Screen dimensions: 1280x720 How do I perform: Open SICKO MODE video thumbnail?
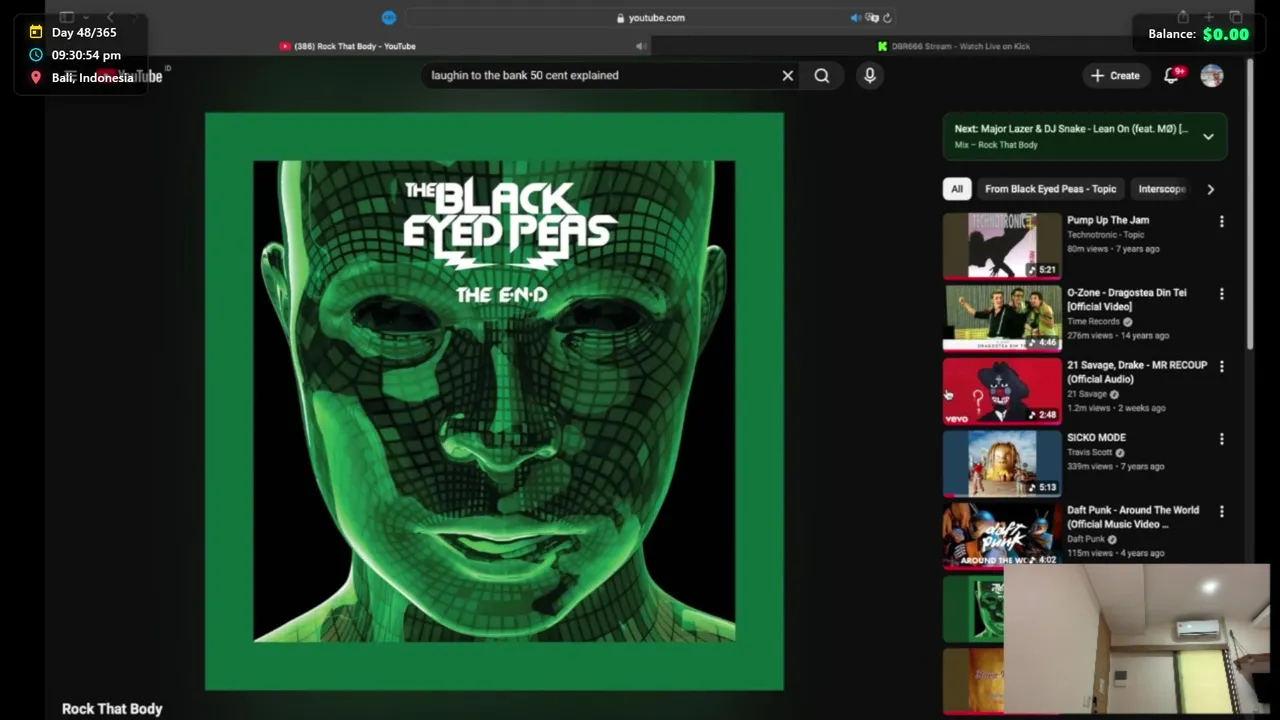[x=1002, y=463]
